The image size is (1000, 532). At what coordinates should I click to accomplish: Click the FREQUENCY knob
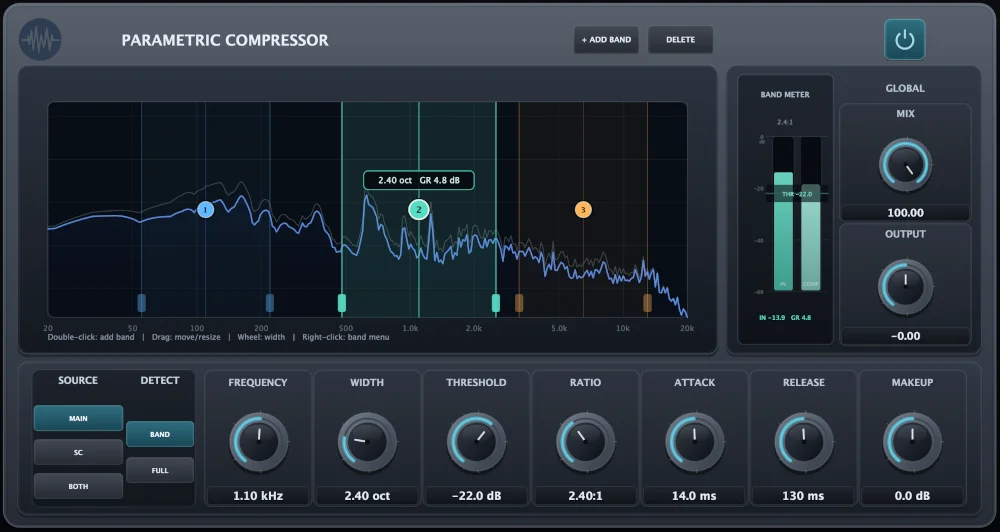tap(258, 442)
